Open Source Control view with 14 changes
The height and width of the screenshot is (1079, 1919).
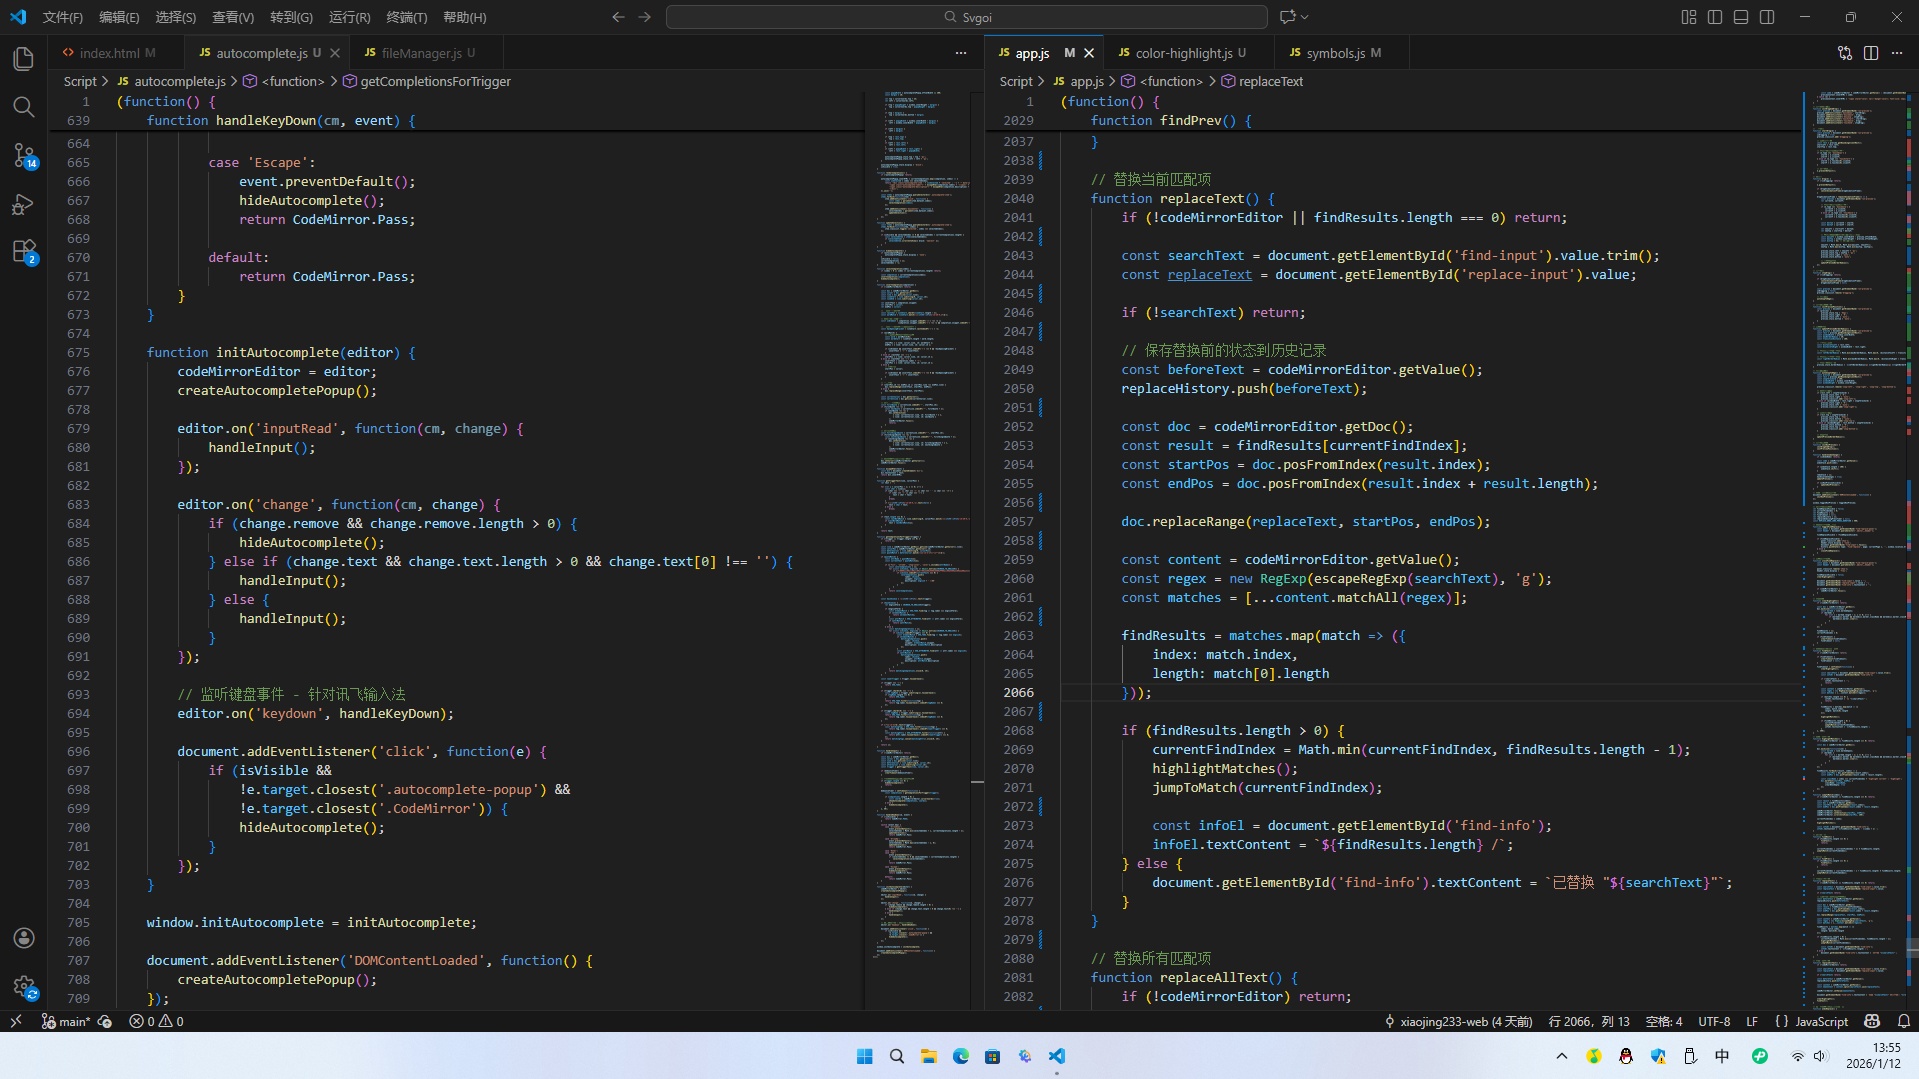(x=24, y=155)
